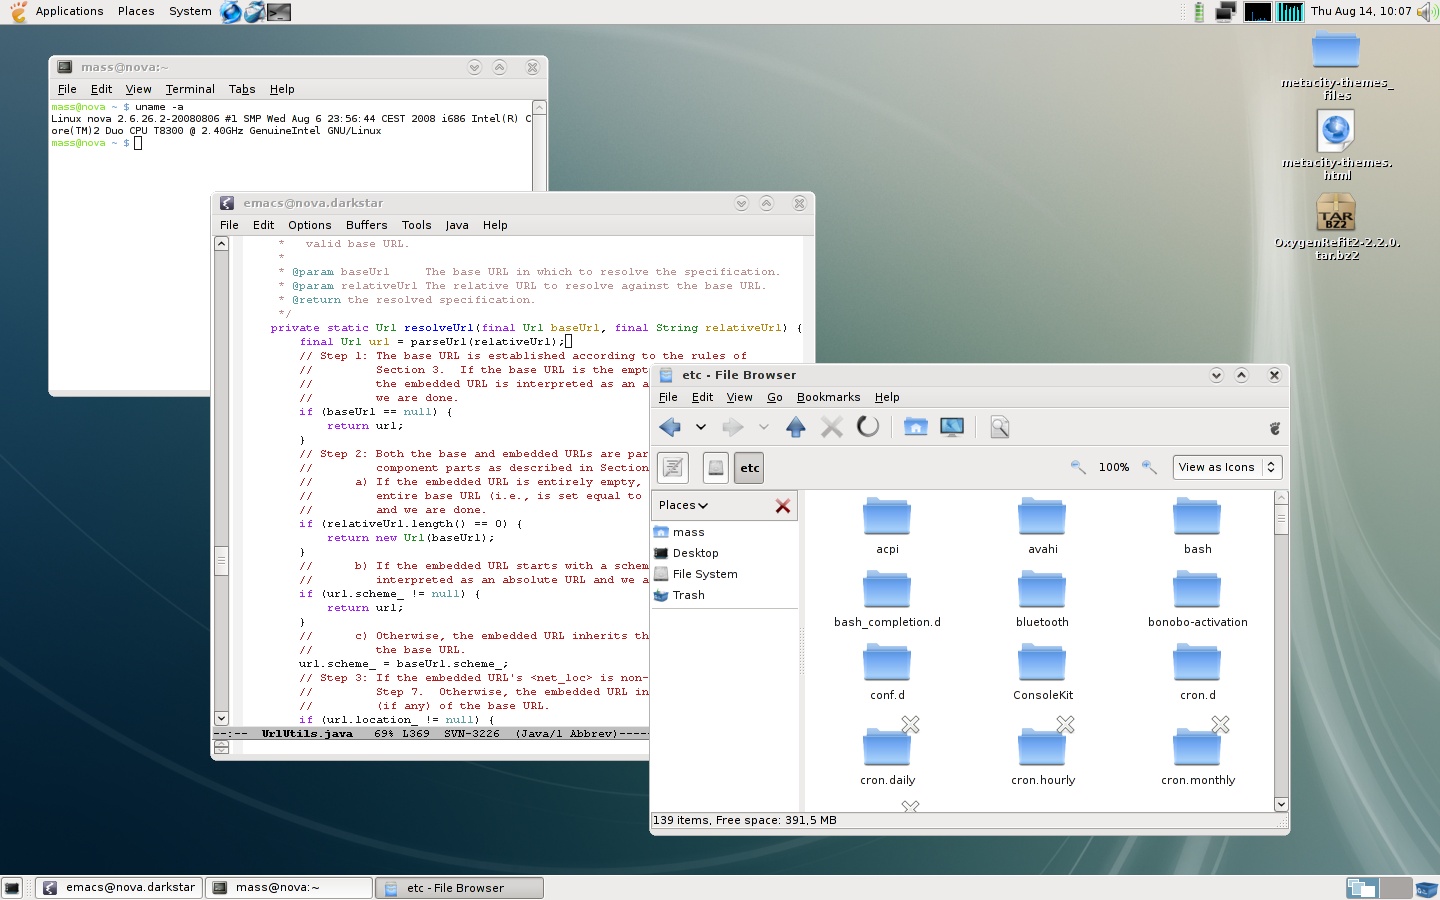
Task: Open the Places menu in top panel
Action: (136, 11)
